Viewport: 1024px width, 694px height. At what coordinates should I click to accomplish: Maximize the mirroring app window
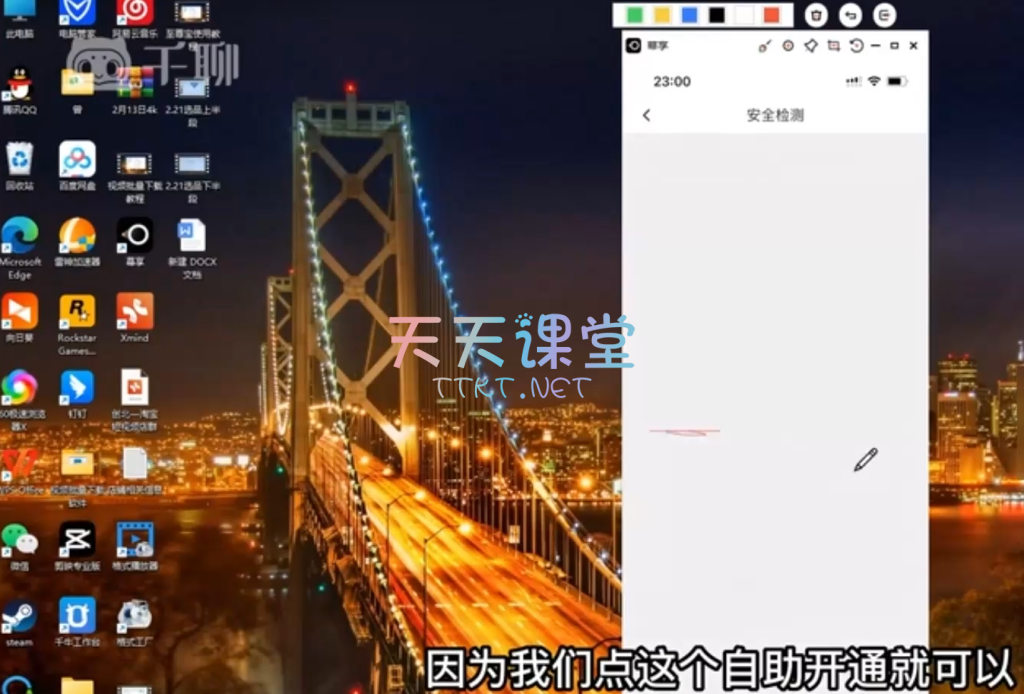[894, 46]
